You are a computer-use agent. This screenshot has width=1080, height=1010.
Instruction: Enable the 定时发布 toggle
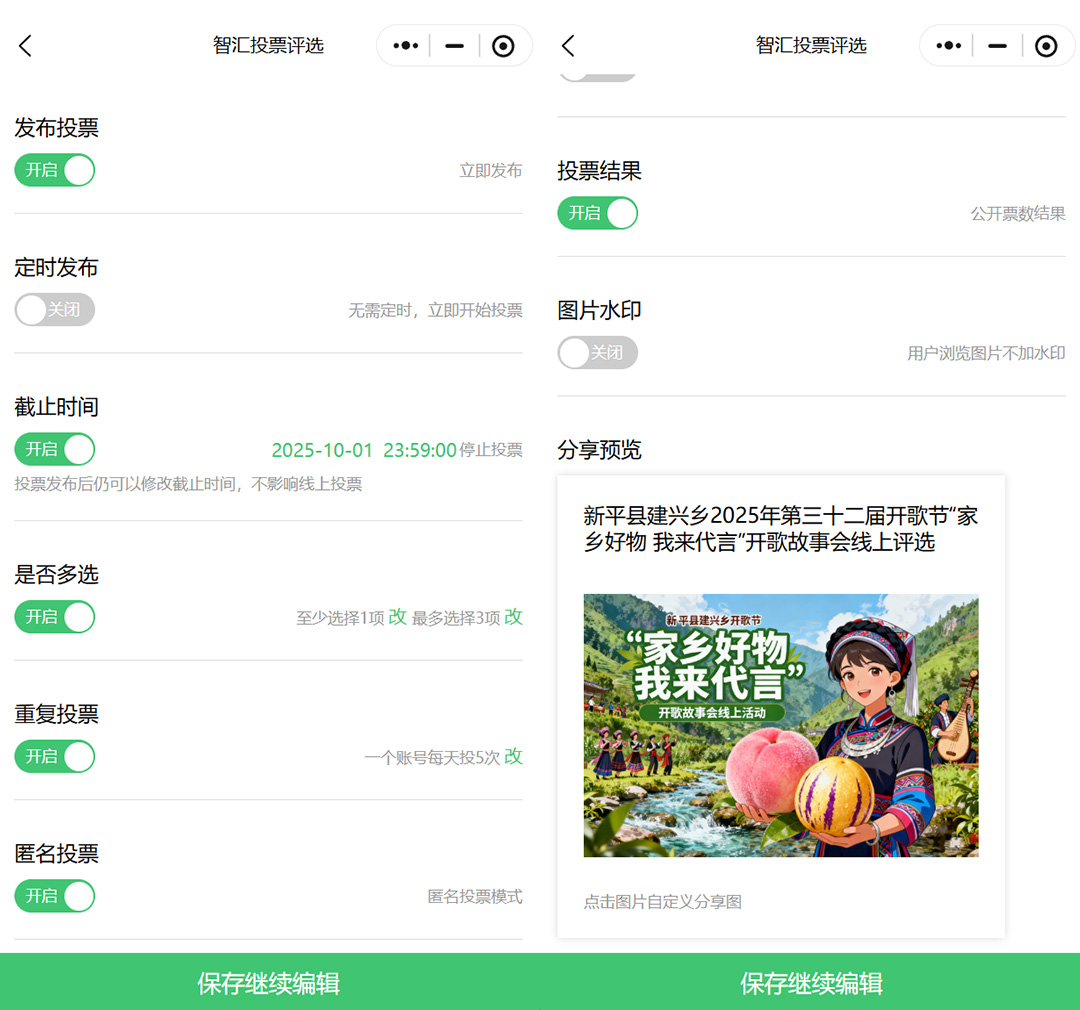point(55,310)
